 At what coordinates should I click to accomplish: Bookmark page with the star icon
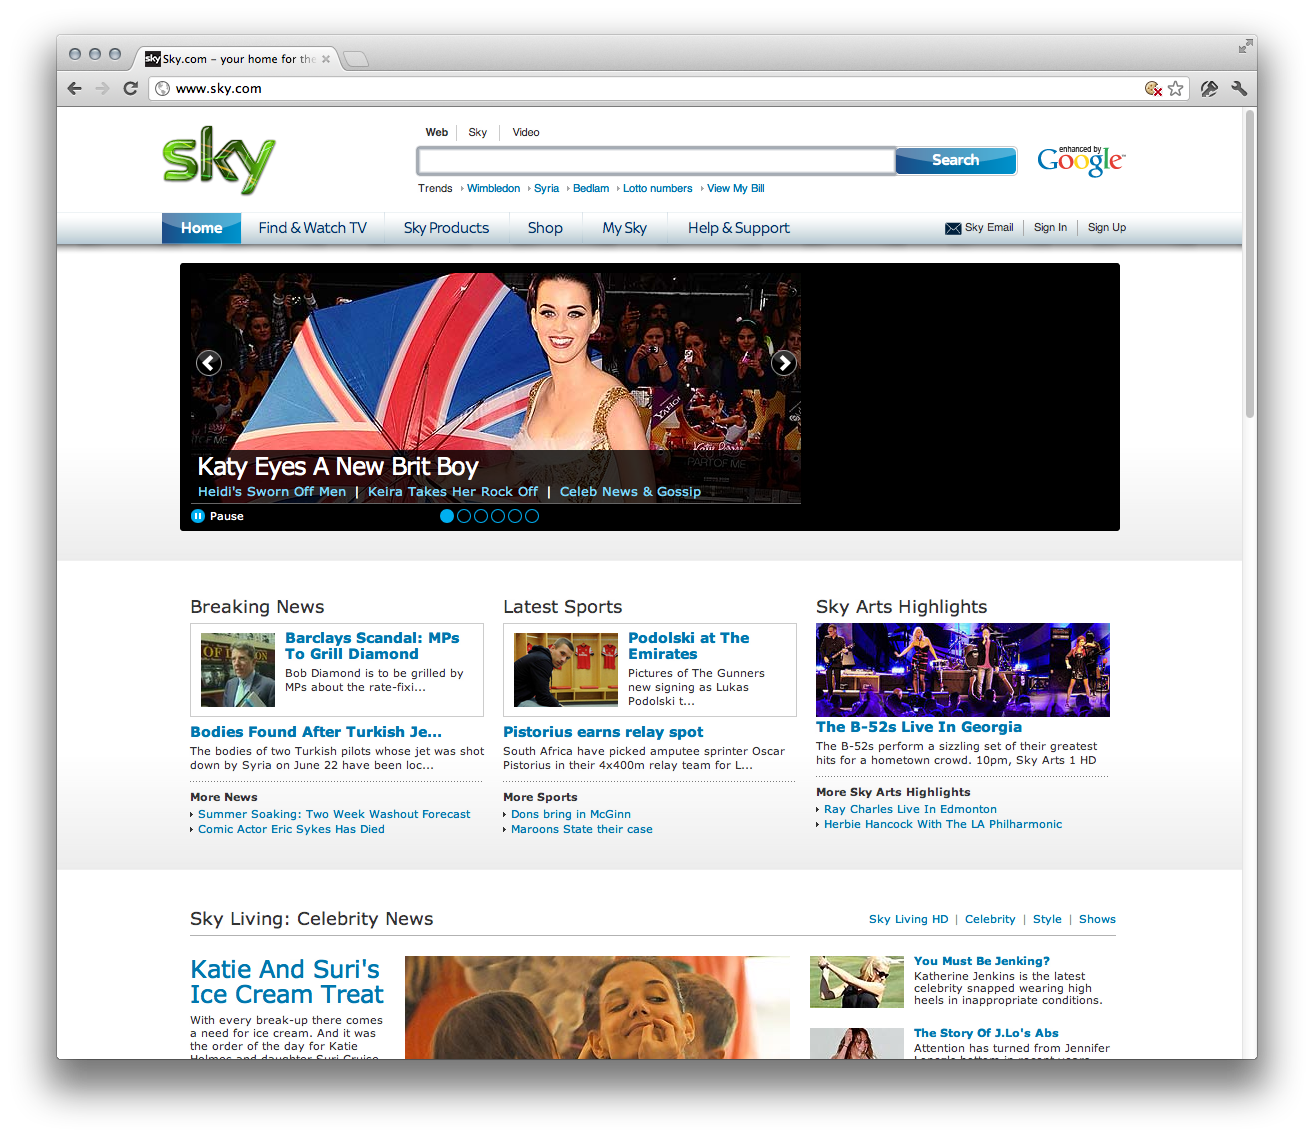[1176, 88]
